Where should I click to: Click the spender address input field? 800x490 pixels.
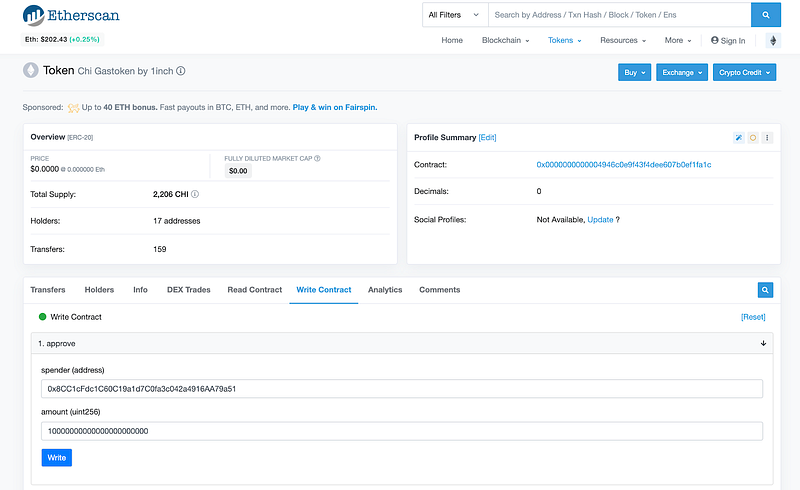[x=402, y=389]
